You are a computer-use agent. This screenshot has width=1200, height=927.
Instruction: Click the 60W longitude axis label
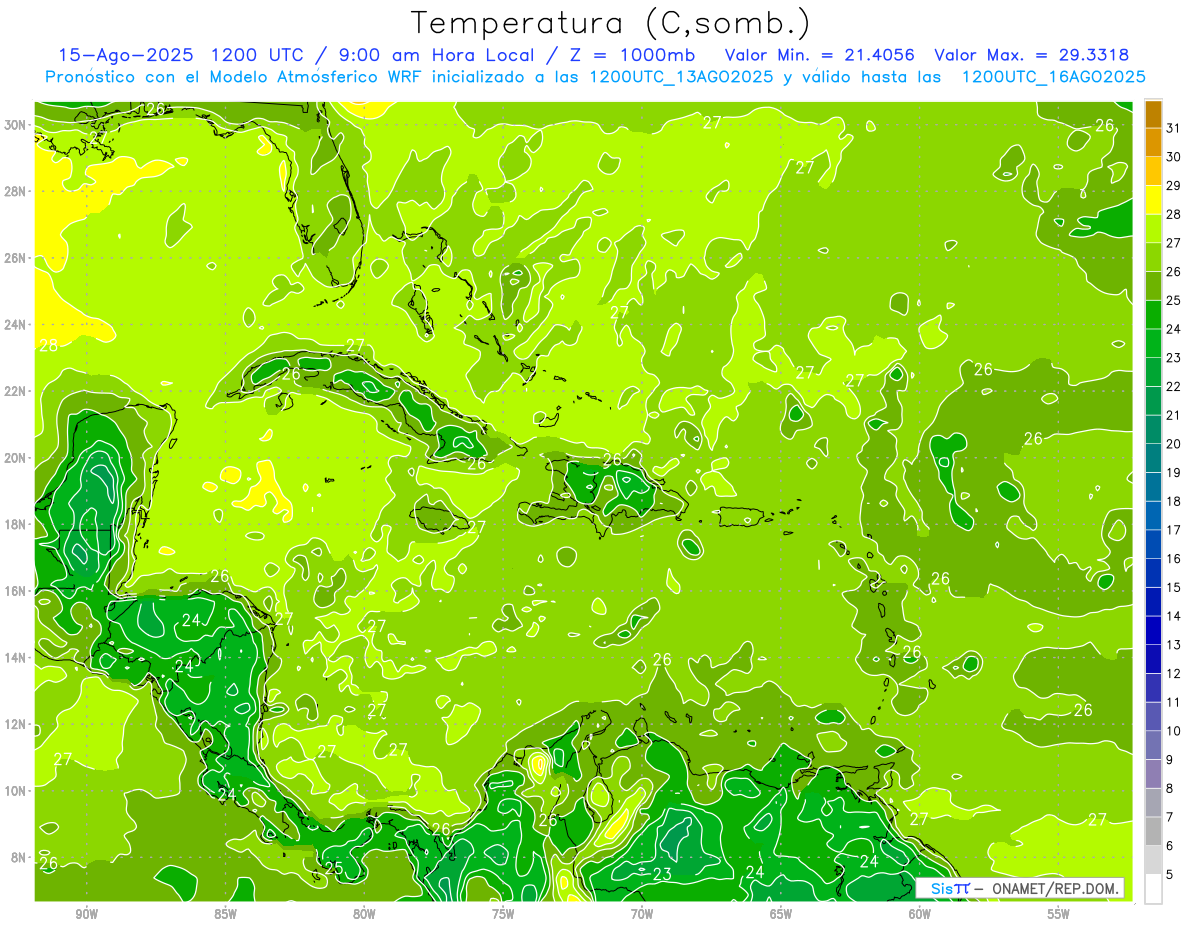pos(920,914)
